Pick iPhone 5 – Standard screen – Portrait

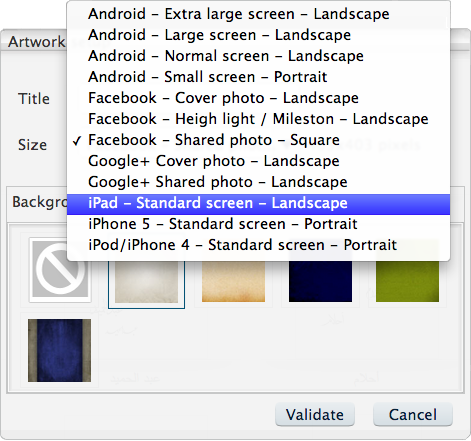click(x=258, y=224)
